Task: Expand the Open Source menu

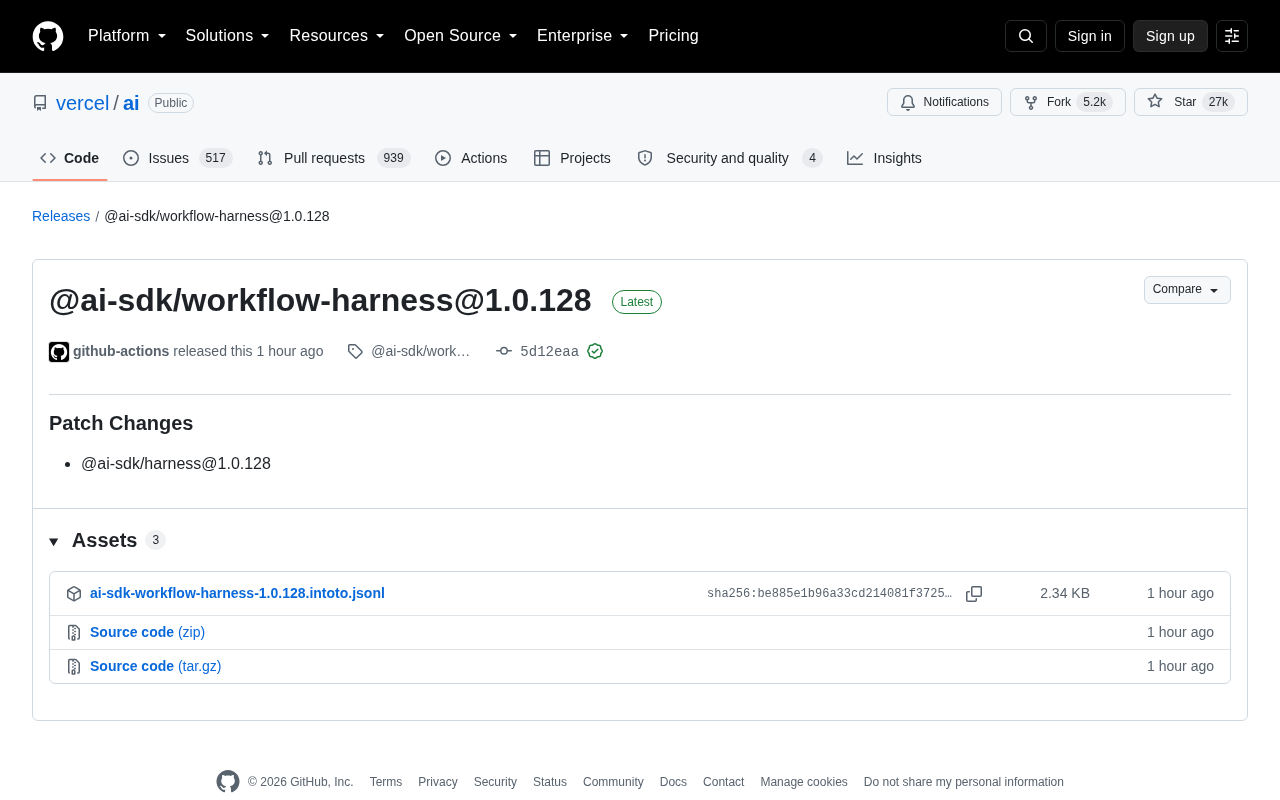Action: click(461, 36)
